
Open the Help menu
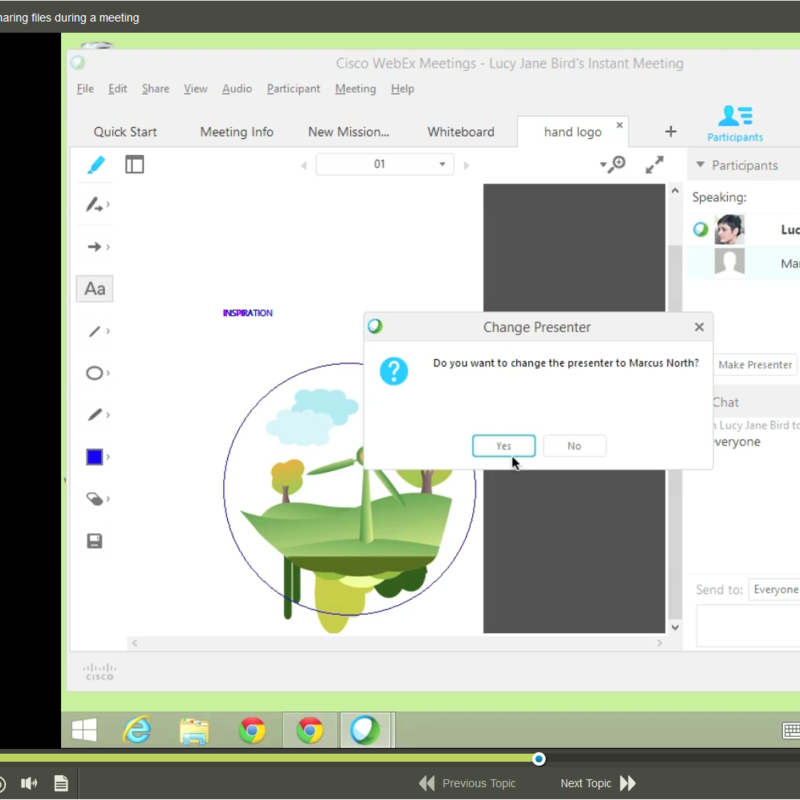(x=403, y=89)
